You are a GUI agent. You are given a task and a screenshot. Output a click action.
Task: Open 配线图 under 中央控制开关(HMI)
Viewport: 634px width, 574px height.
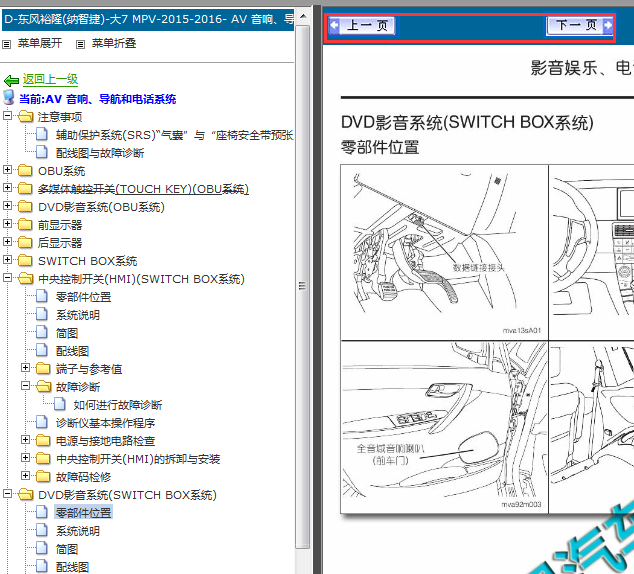coord(72,351)
